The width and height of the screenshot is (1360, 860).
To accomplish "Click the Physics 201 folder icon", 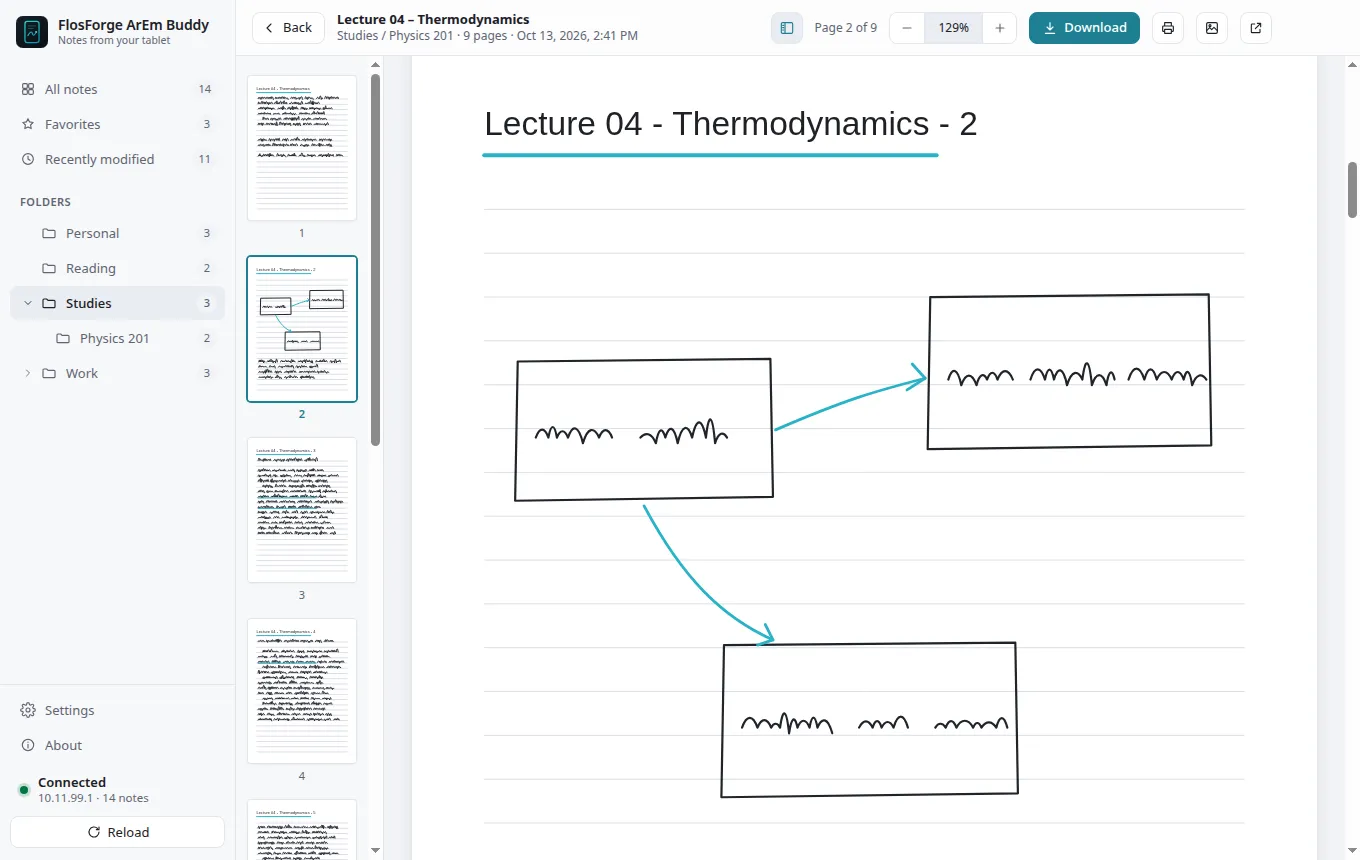I will [63, 338].
